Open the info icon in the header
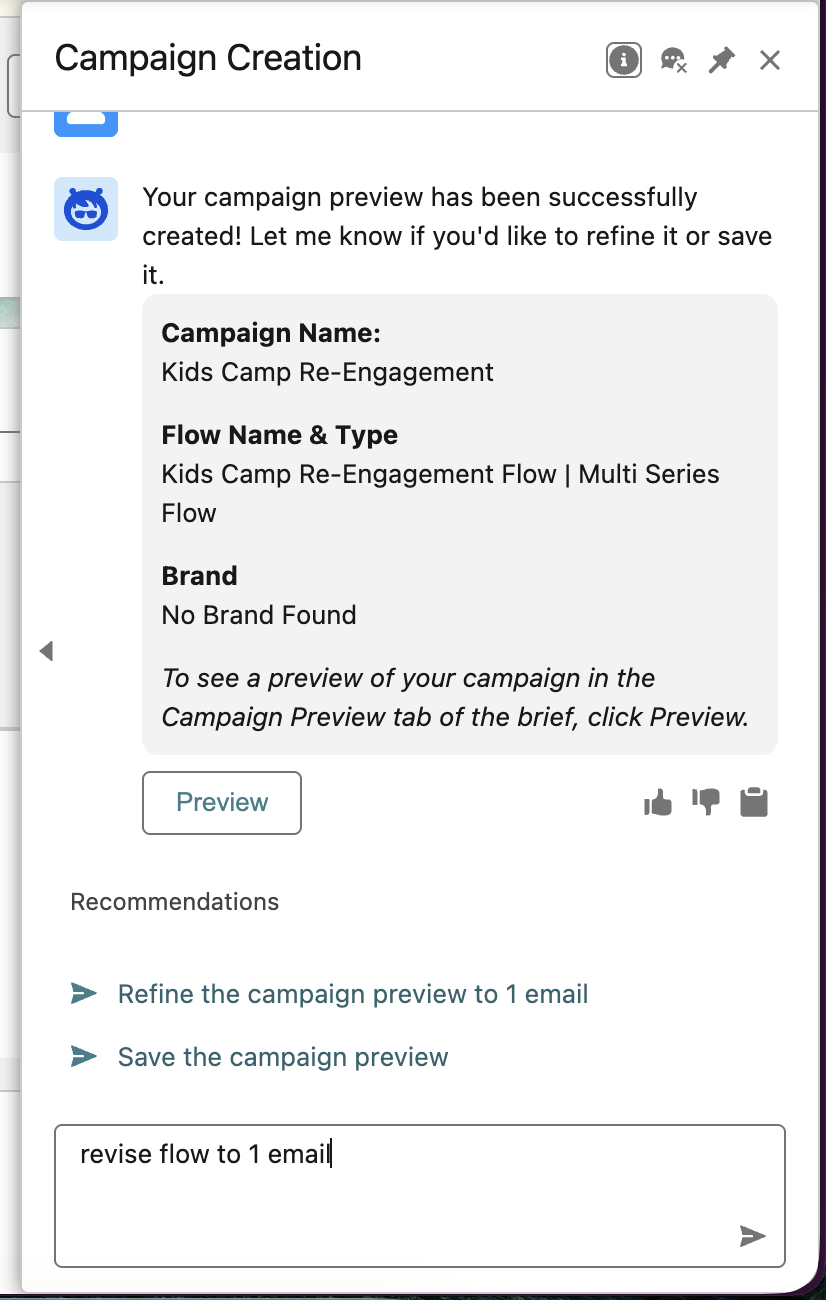826x1300 pixels. pyautogui.click(x=624, y=60)
